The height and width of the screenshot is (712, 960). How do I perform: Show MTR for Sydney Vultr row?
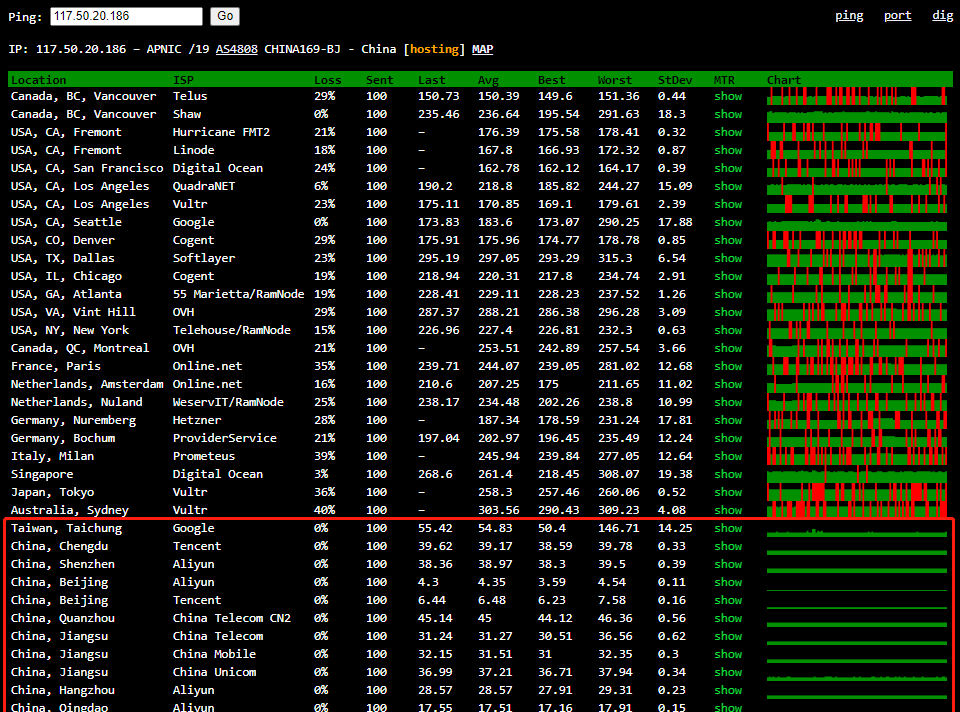point(728,510)
